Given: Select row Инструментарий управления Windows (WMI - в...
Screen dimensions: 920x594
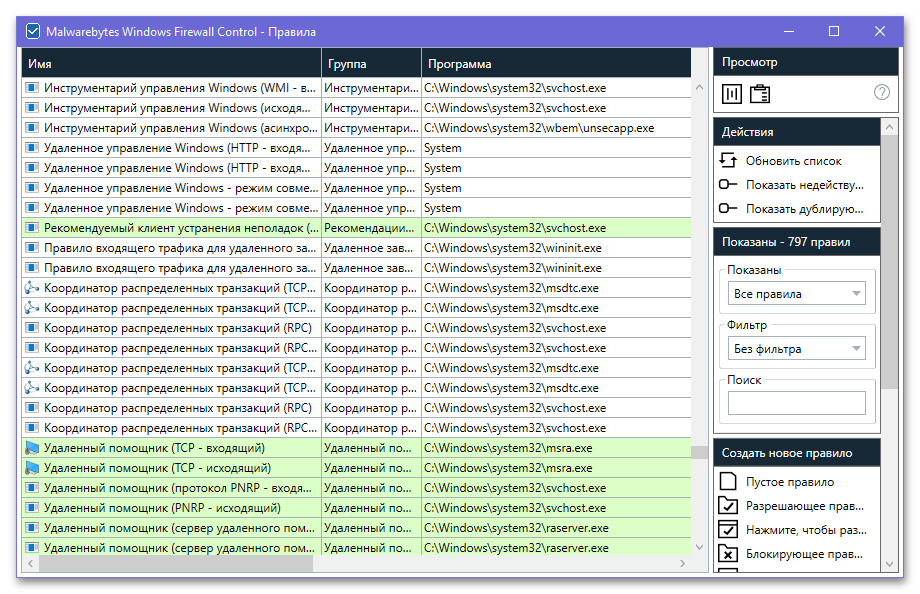Looking at the screenshot, I should (357, 88).
